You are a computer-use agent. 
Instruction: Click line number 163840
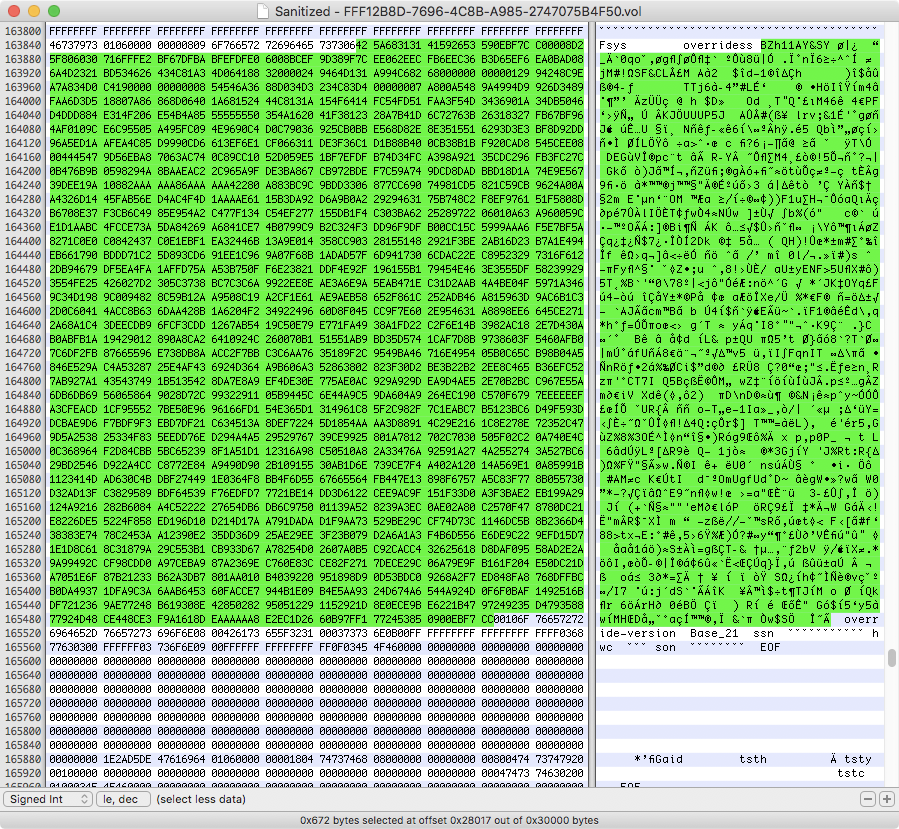tap(23, 45)
